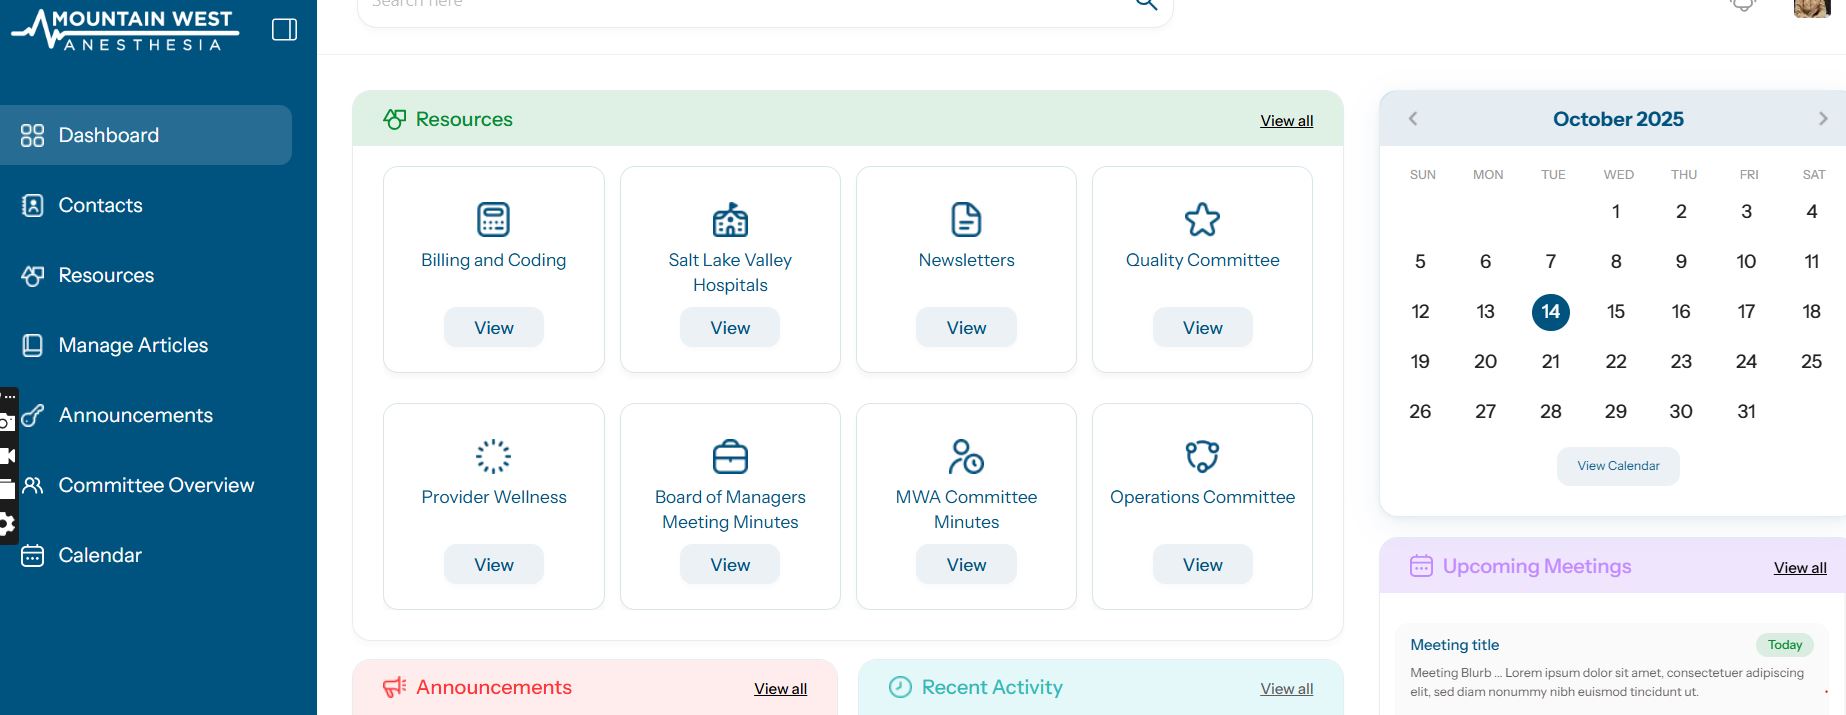1846x715 pixels.
Task: Select Committee Overview in the sidebar
Action: [156, 485]
